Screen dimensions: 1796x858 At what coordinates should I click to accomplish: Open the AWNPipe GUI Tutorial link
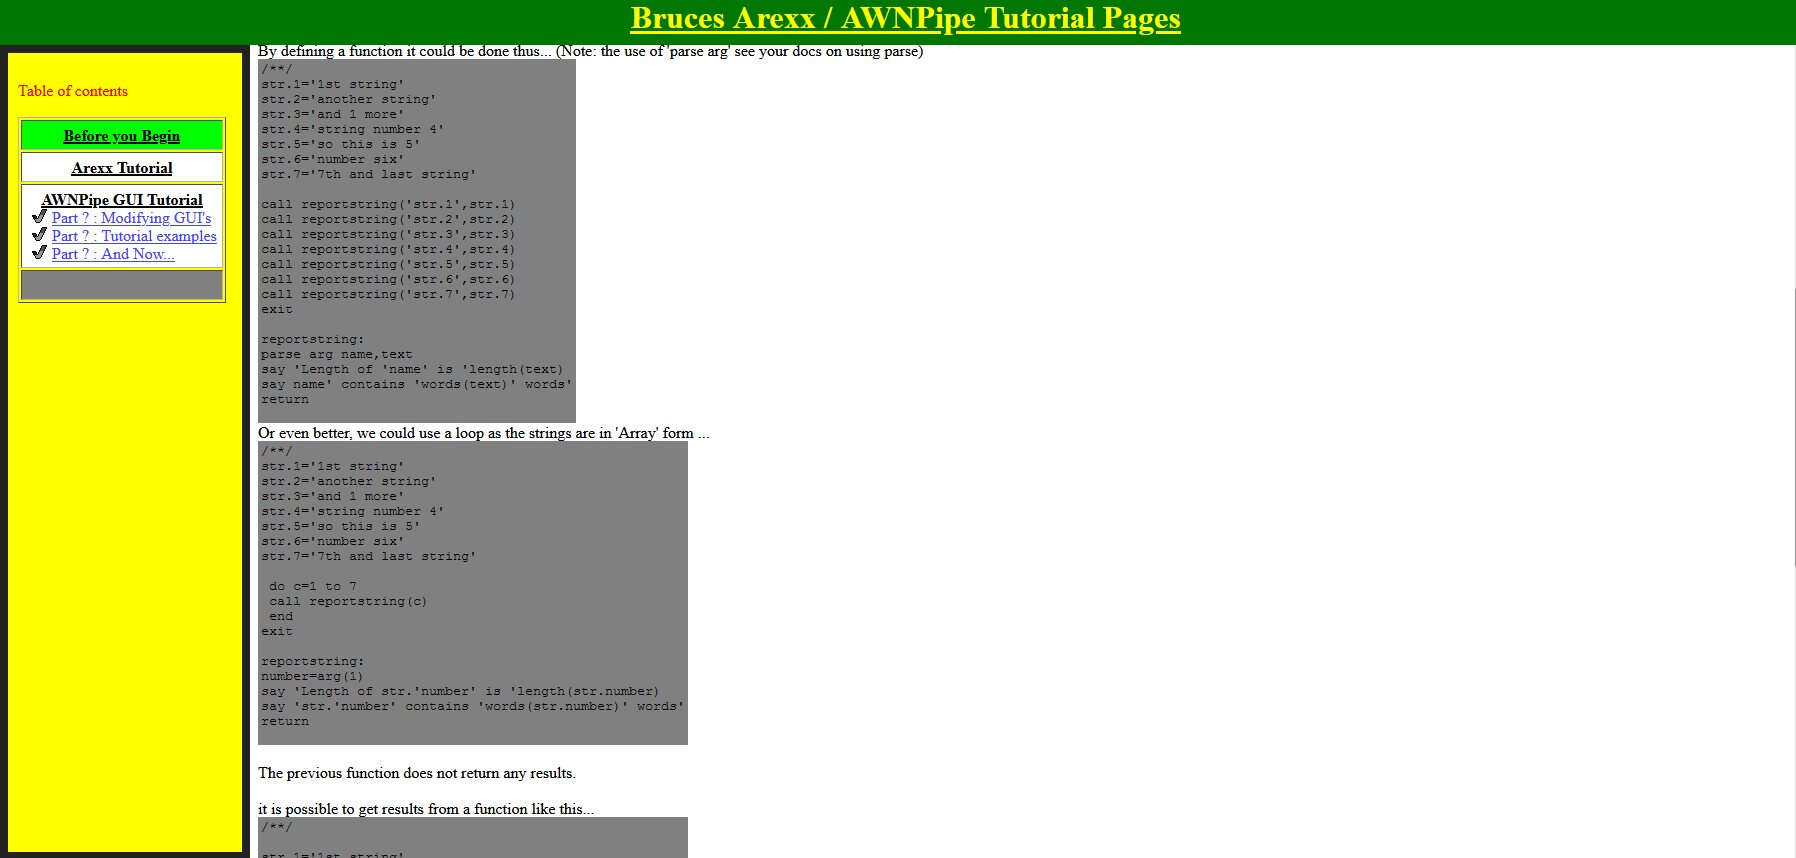[x=122, y=200]
